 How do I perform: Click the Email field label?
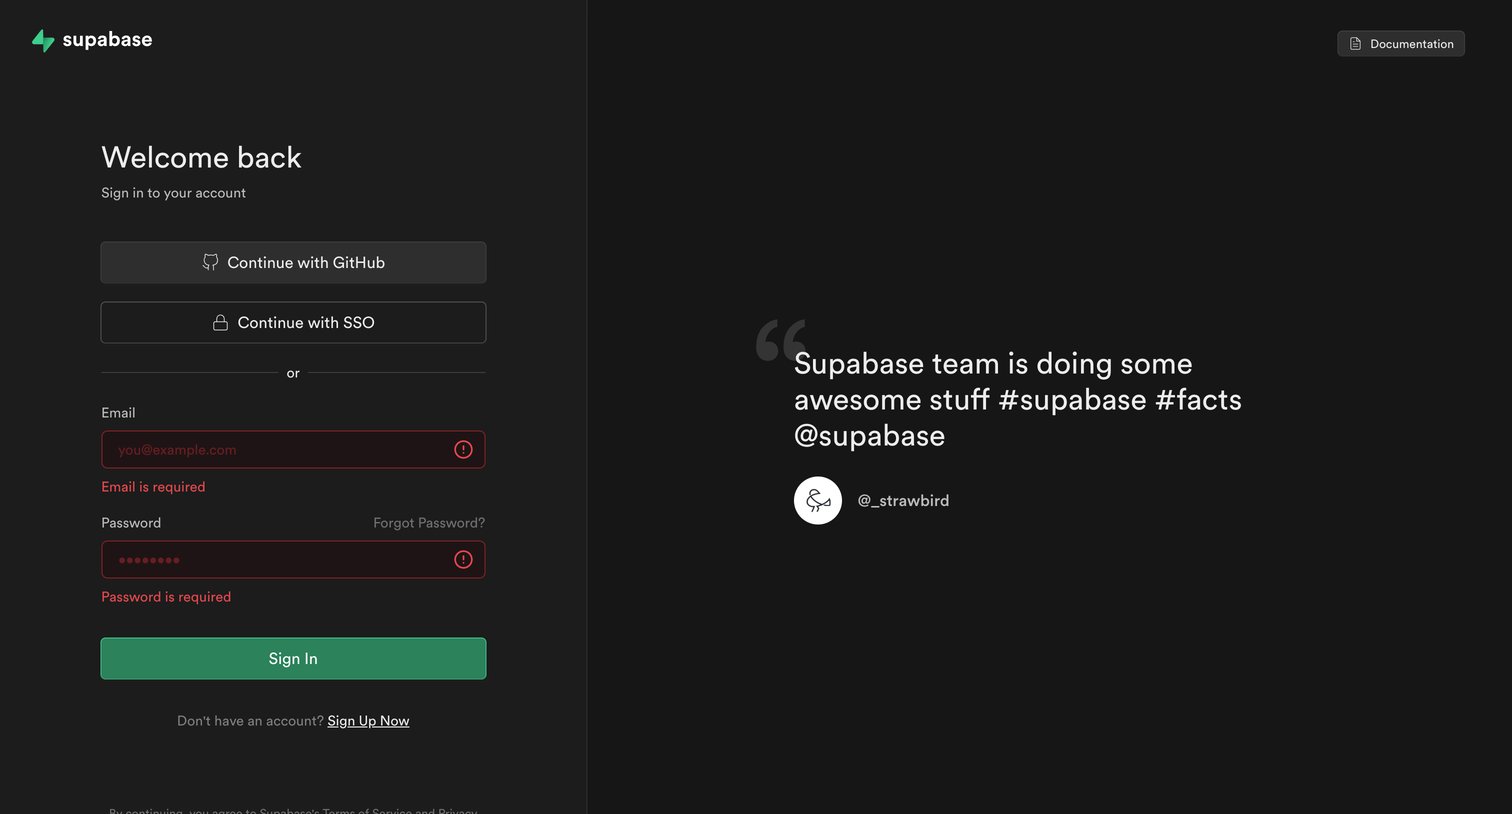click(x=118, y=413)
